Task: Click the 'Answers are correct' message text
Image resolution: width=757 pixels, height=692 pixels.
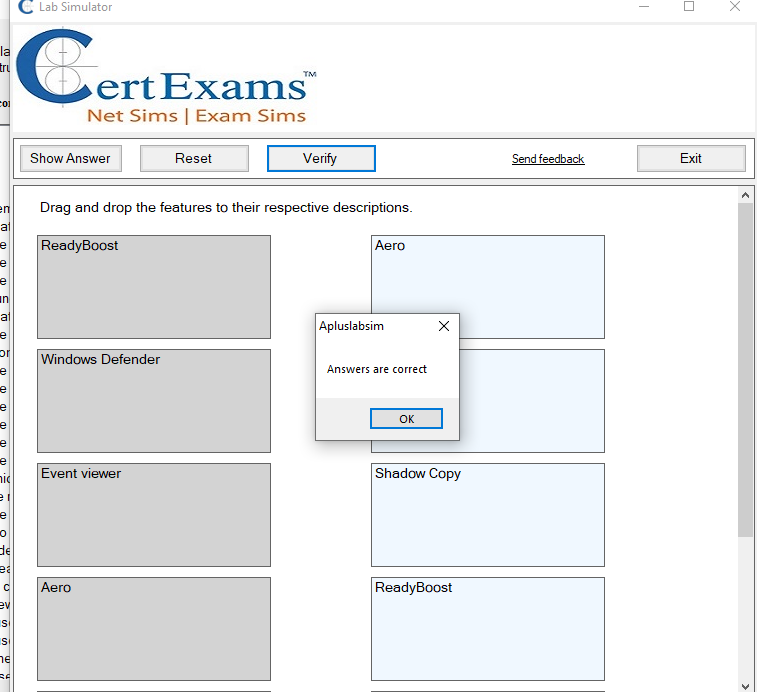Action: click(x=377, y=369)
